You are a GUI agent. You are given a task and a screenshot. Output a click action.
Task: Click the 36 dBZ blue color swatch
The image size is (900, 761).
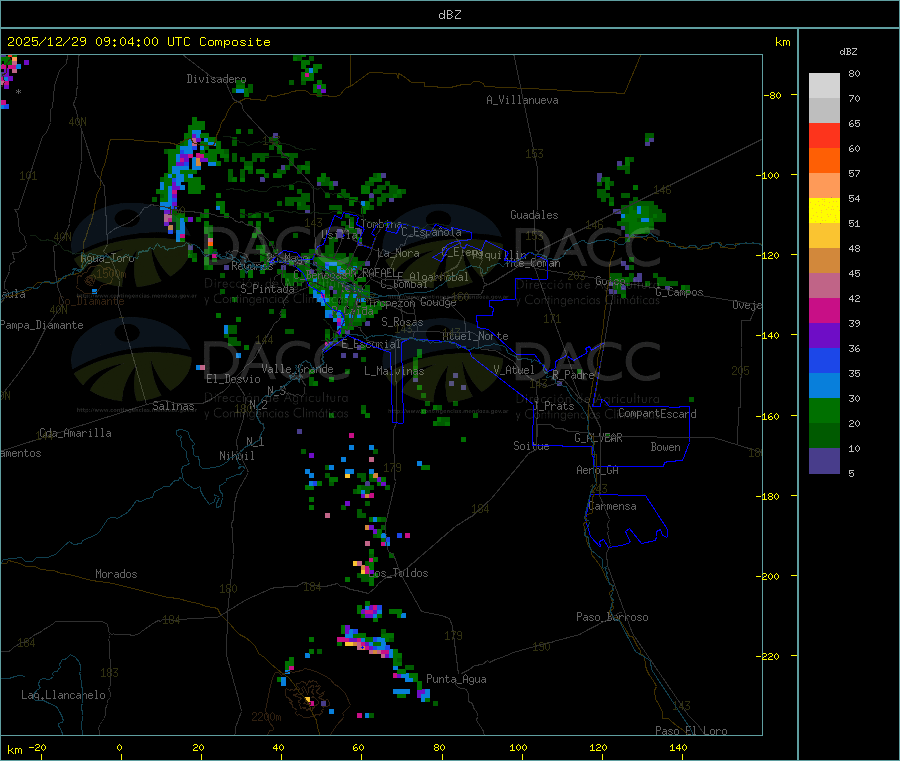pos(824,360)
